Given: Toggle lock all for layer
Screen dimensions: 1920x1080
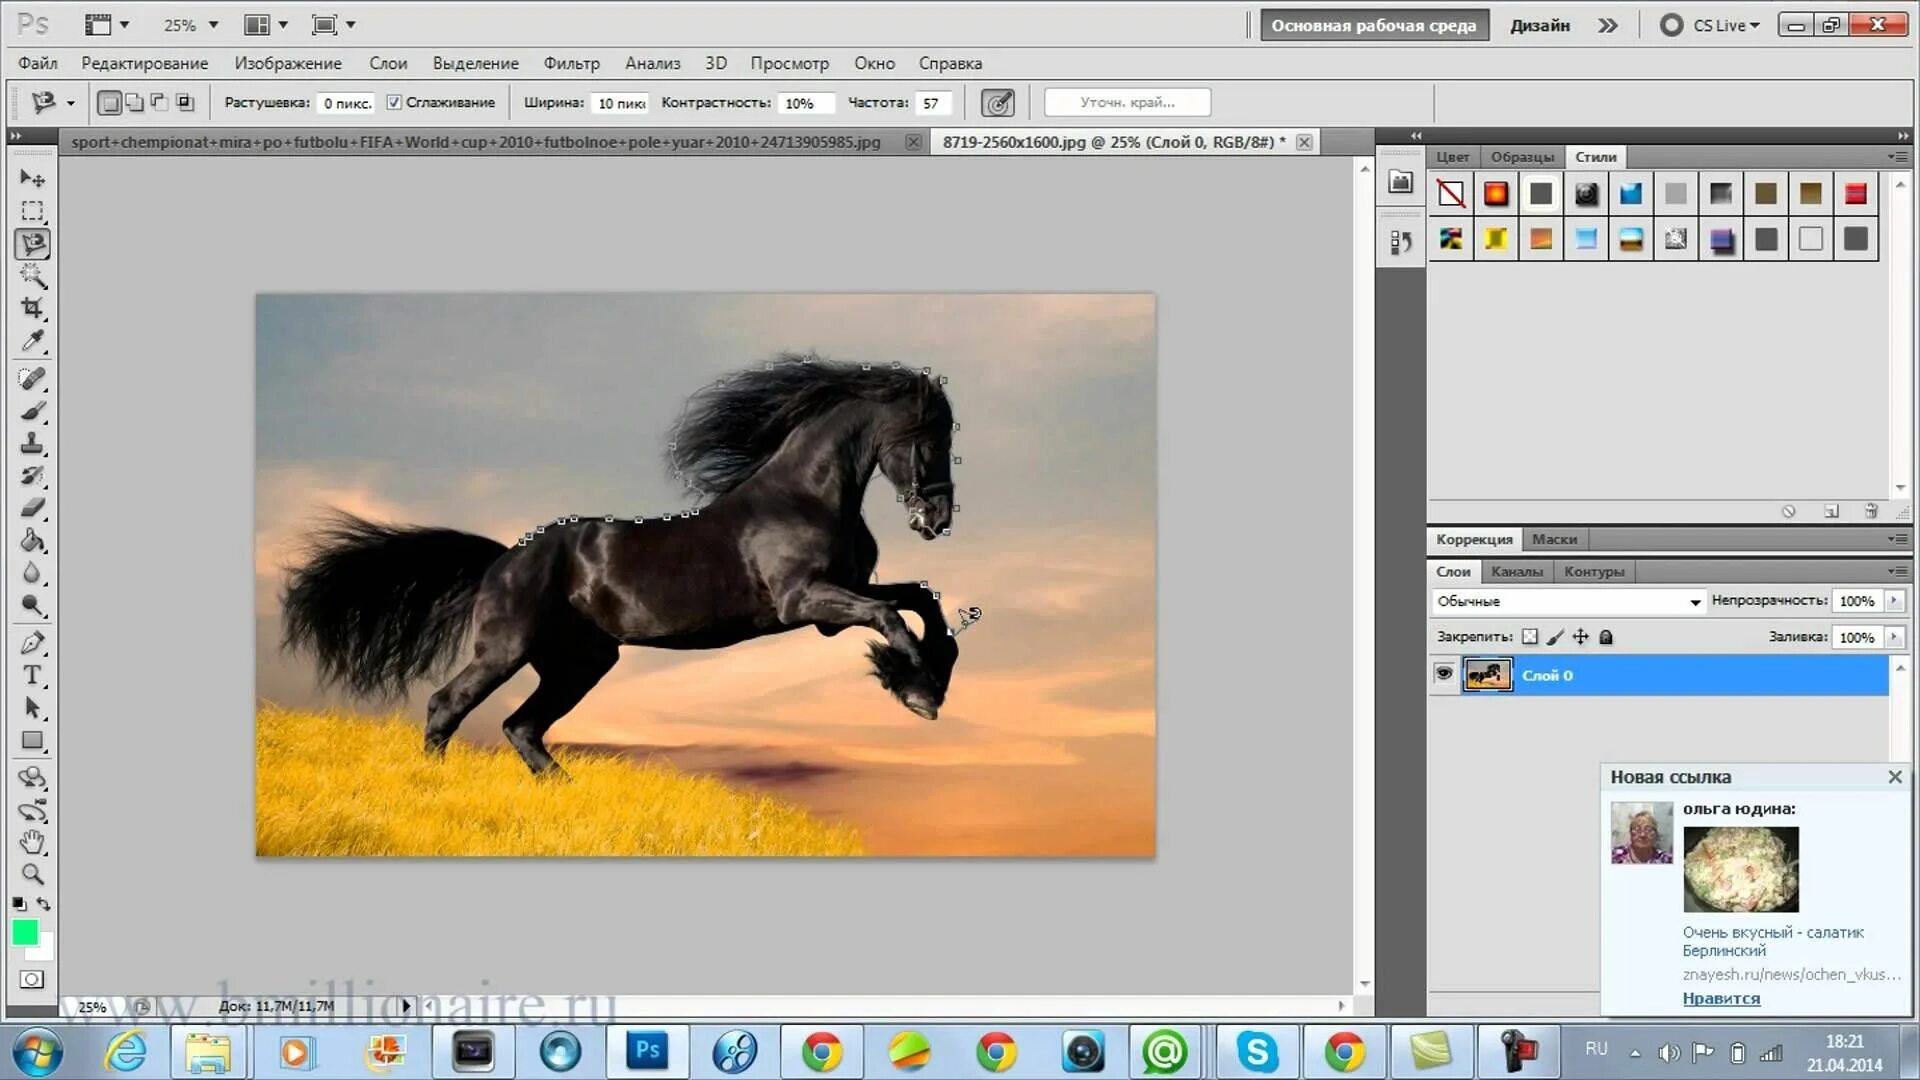Looking at the screenshot, I should pos(1606,637).
